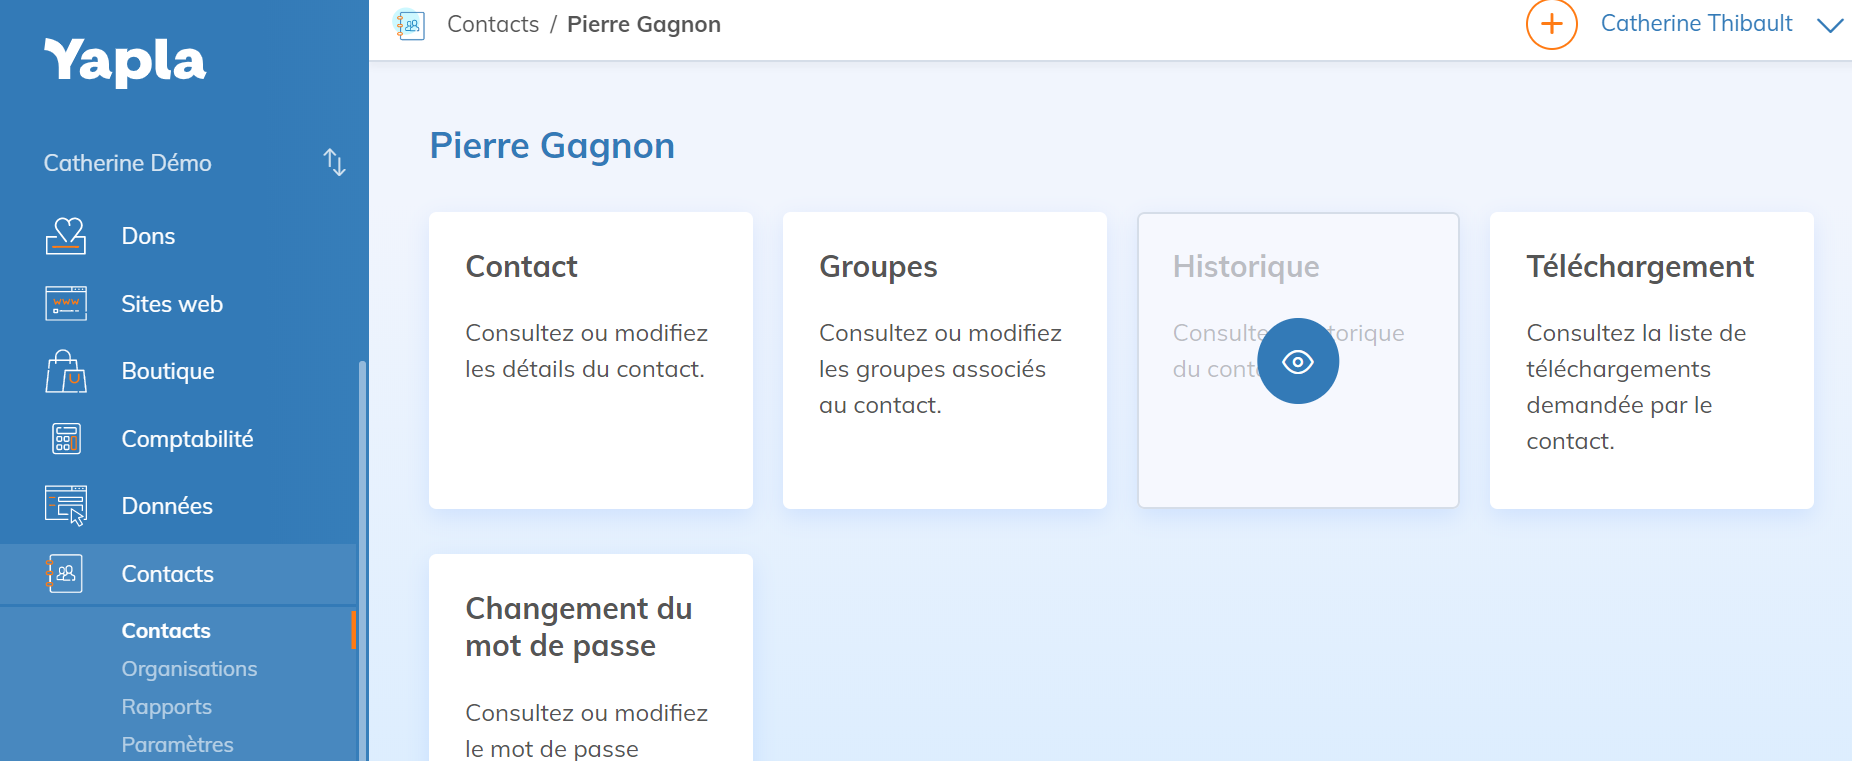1852x761 pixels.
Task: Click the eye icon on Historique card
Action: 1297,361
